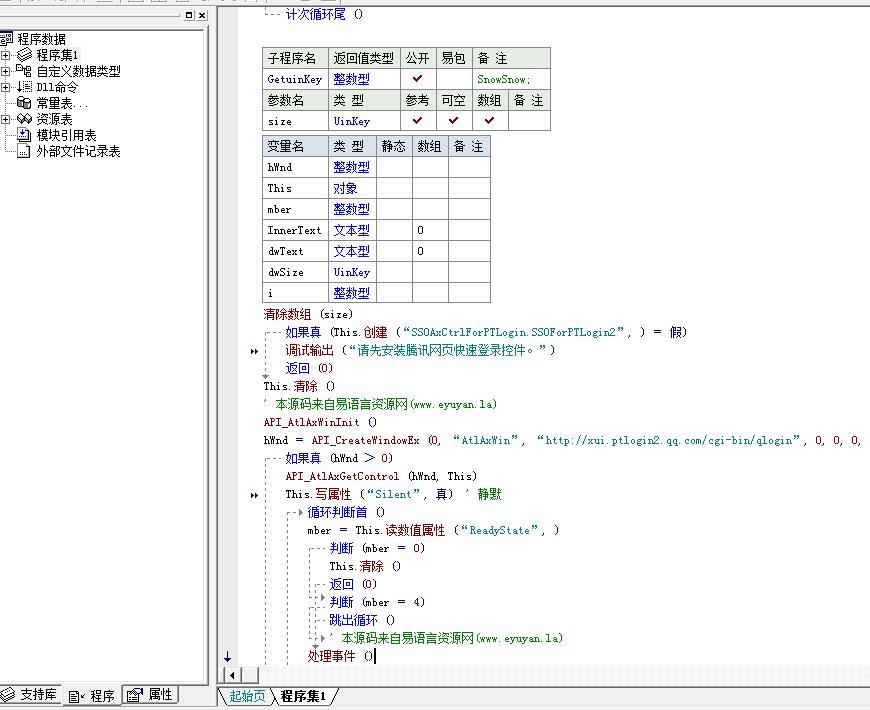Click the GetuinKey subroutine name cell
The width and height of the screenshot is (870, 710).
[x=296, y=79]
